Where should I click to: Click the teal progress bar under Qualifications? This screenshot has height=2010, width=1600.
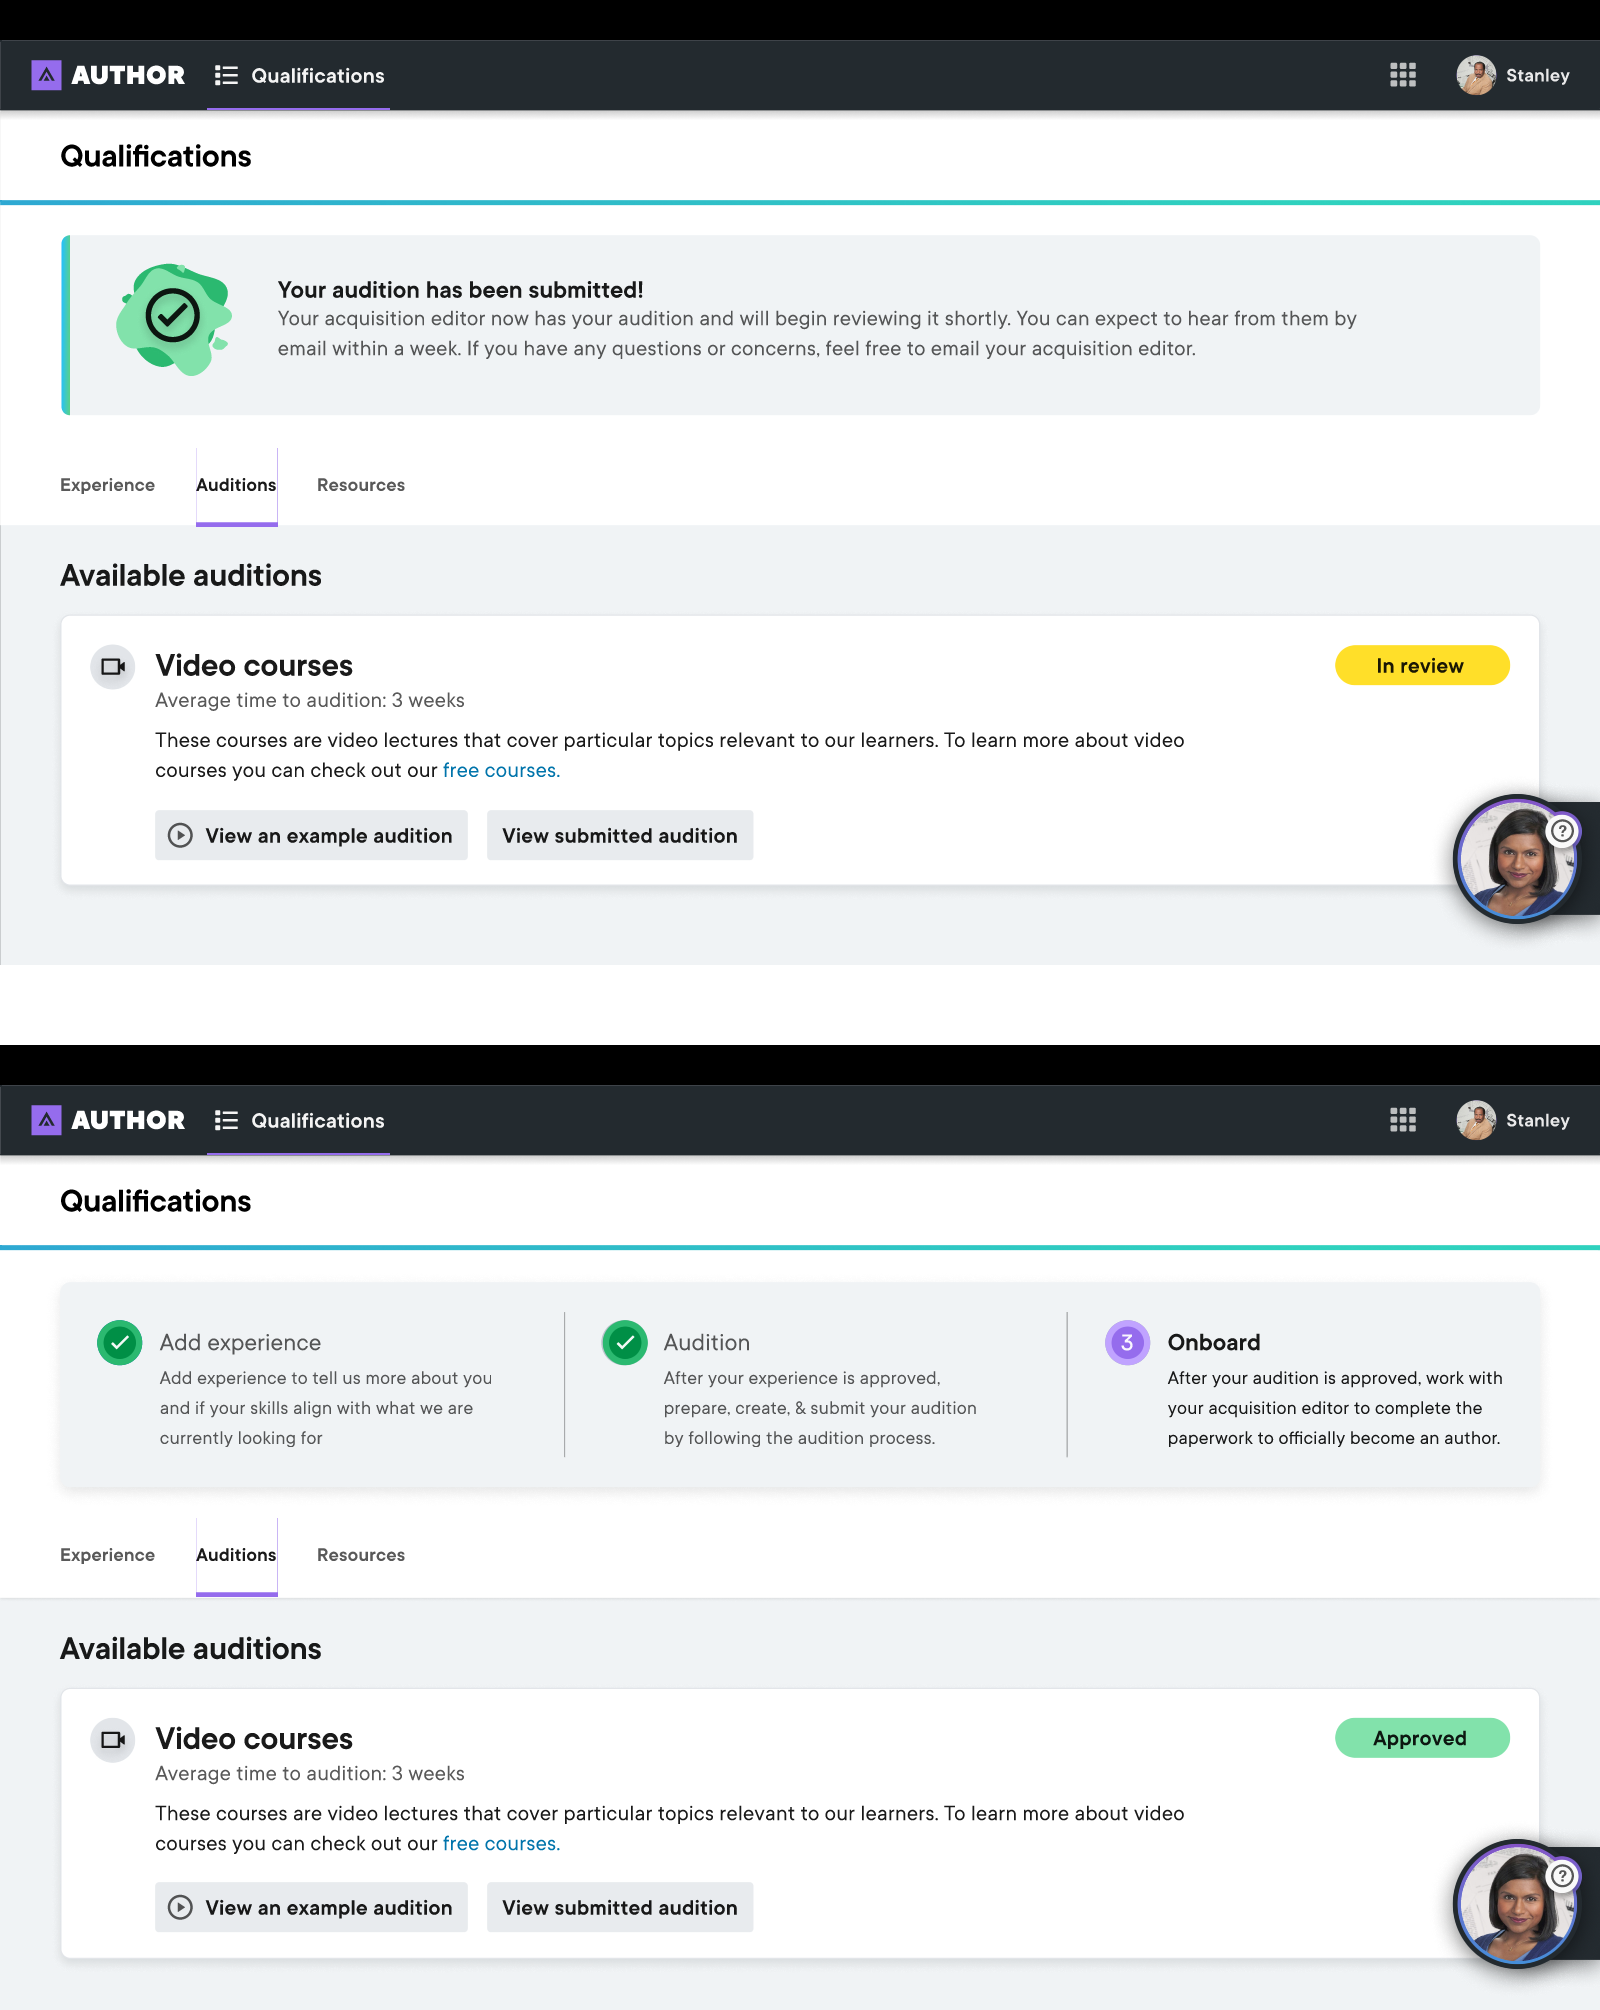pos(800,203)
